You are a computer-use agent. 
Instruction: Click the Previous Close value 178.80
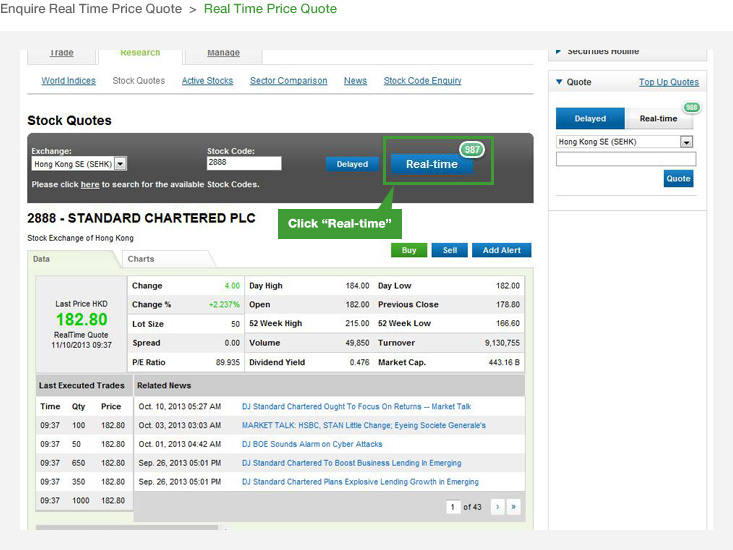(x=508, y=304)
